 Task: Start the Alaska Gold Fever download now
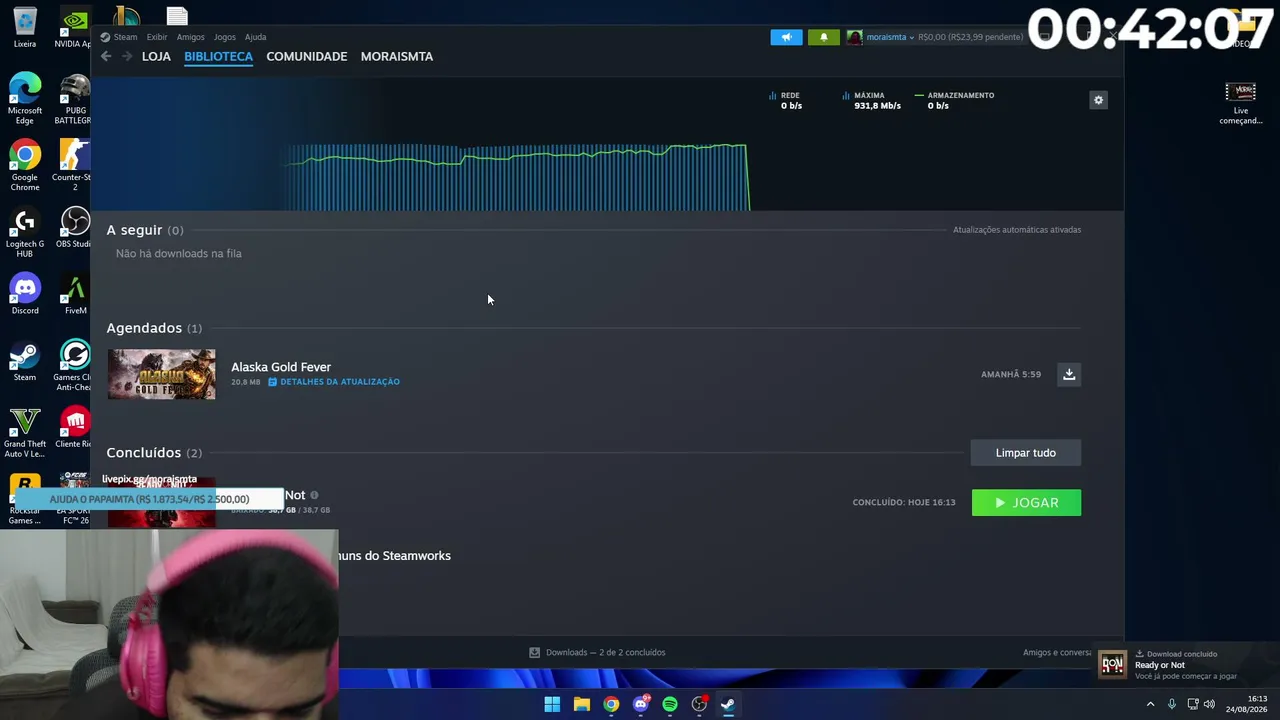click(1069, 374)
